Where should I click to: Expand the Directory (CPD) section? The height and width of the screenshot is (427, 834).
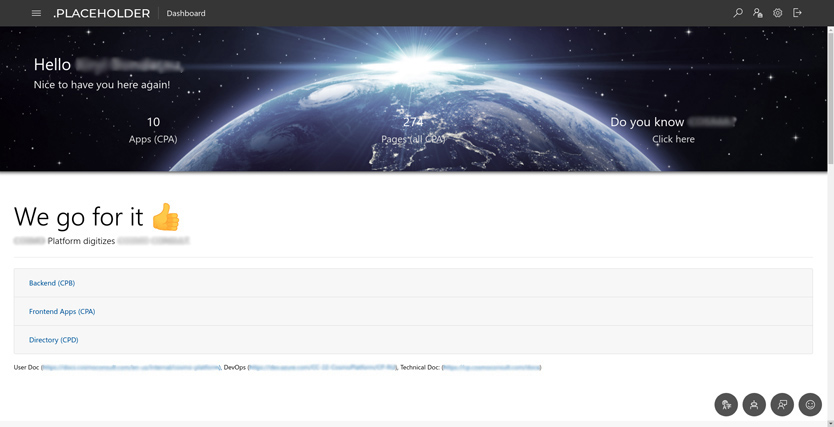point(53,340)
